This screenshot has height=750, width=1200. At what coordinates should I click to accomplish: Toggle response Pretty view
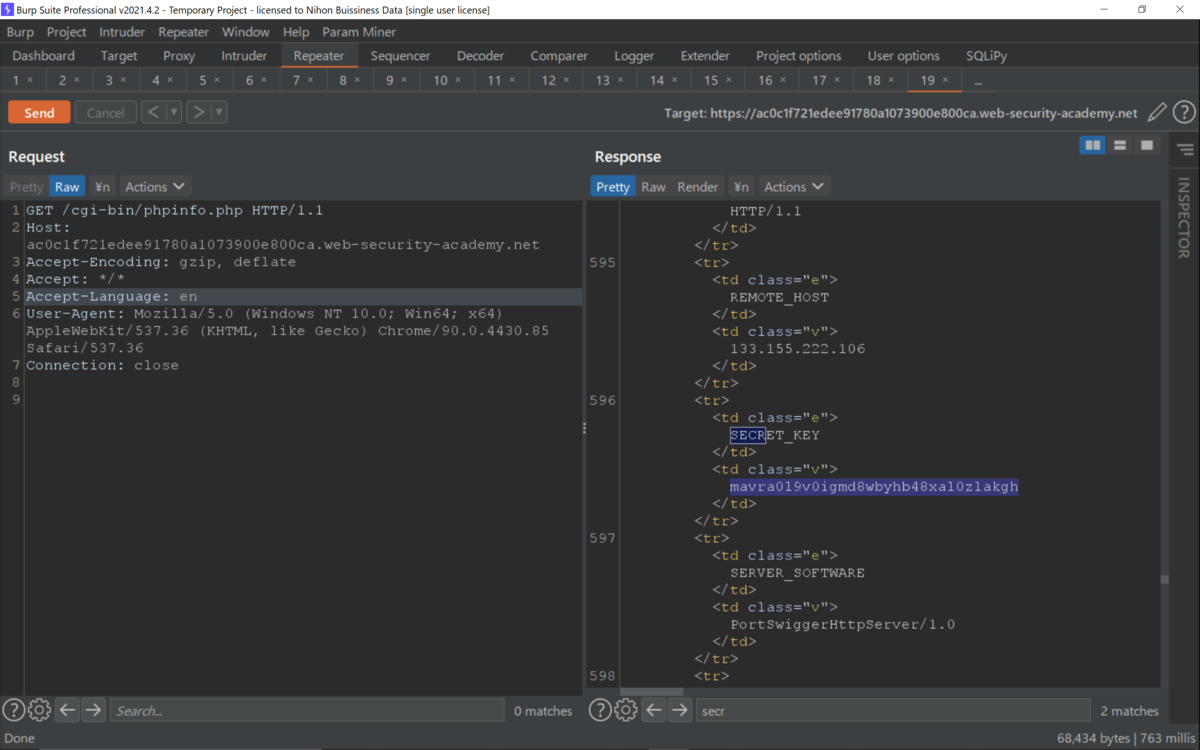613,186
